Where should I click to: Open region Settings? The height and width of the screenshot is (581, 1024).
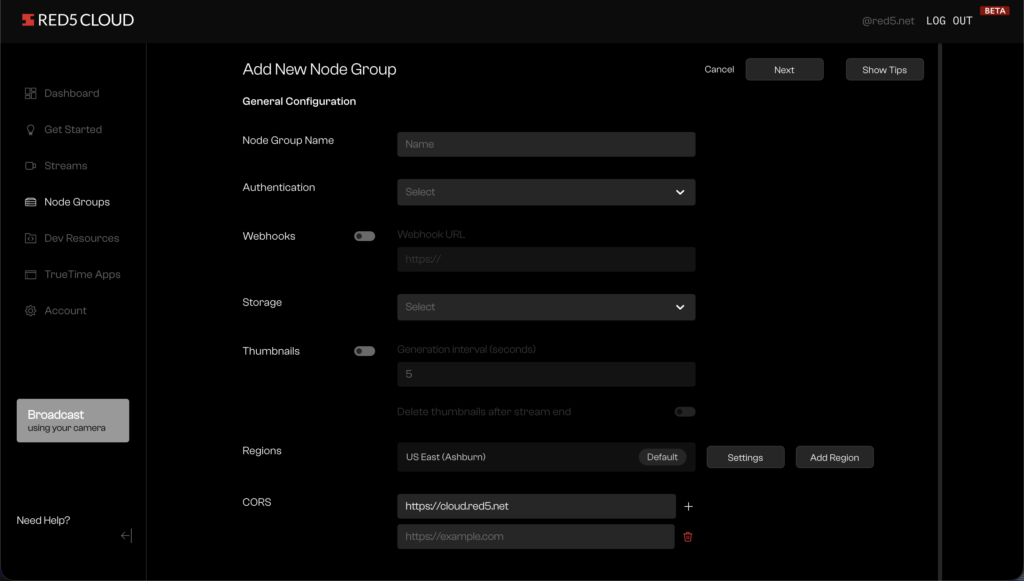click(x=745, y=458)
